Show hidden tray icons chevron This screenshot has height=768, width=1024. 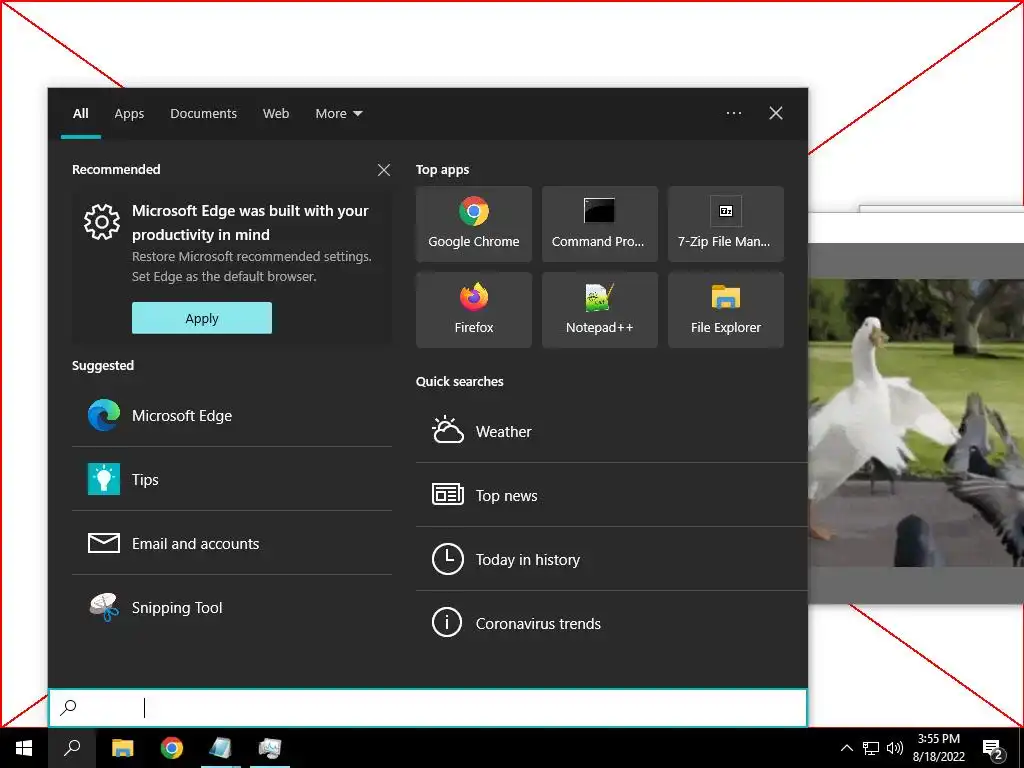click(x=846, y=748)
